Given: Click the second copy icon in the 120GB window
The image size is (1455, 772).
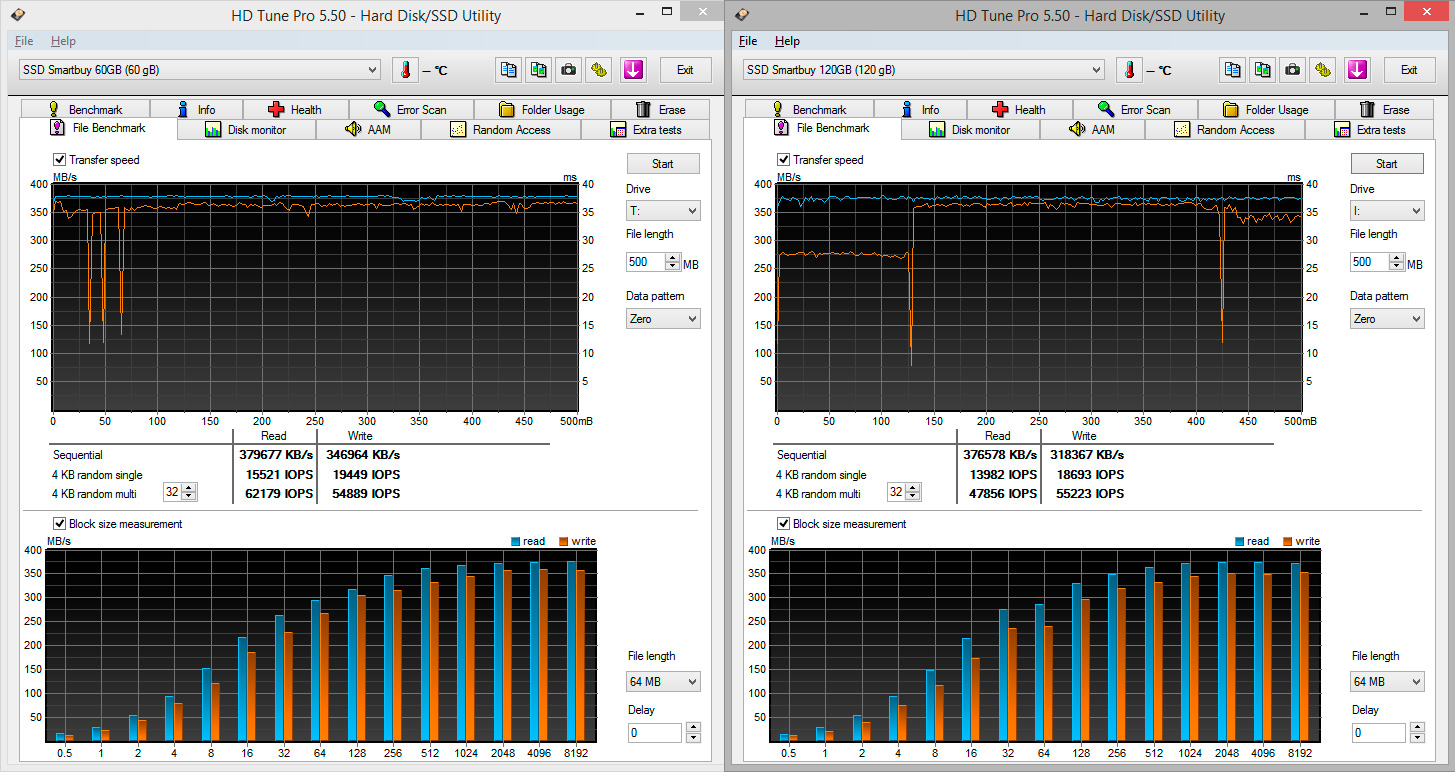Looking at the screenshot, I should pyautogui.click(x=1263, y=70).
